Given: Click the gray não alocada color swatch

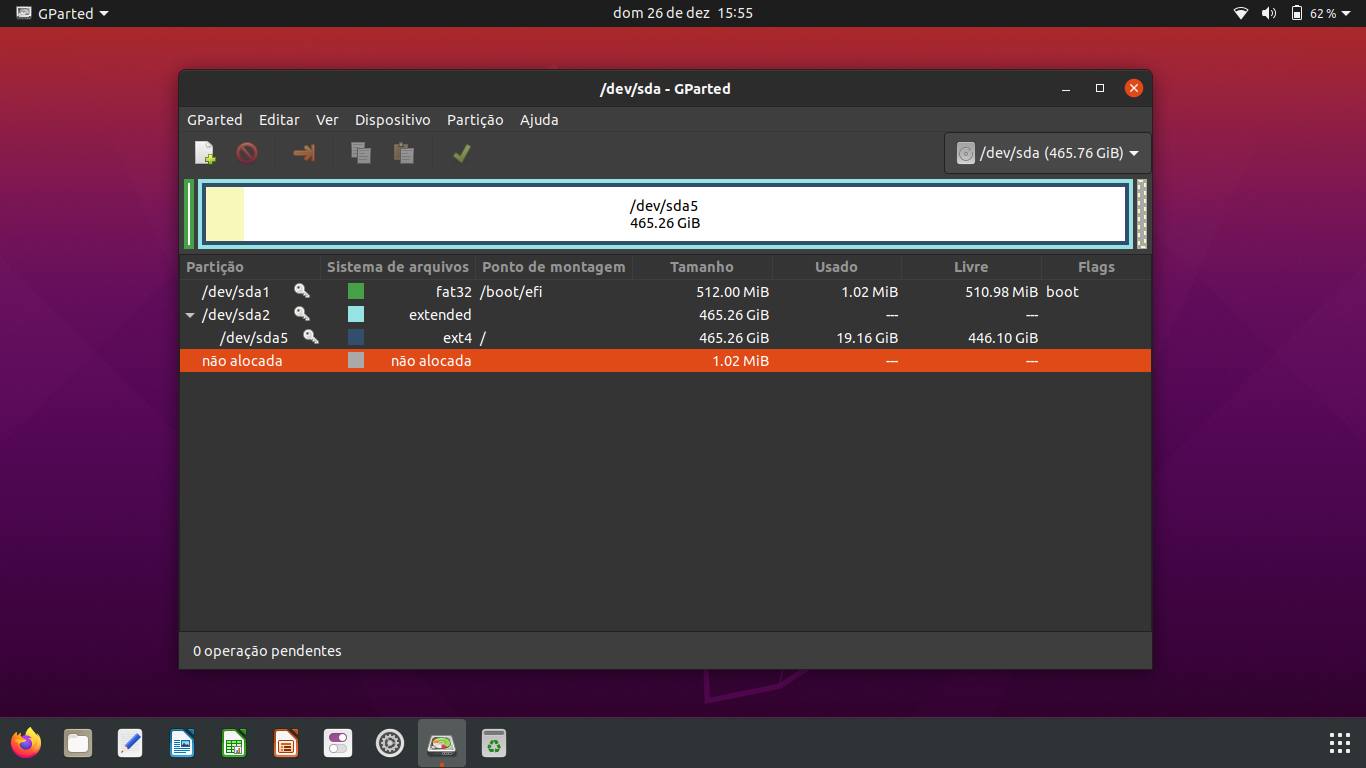Looking at the screenshot, I should tap(356, 361).
